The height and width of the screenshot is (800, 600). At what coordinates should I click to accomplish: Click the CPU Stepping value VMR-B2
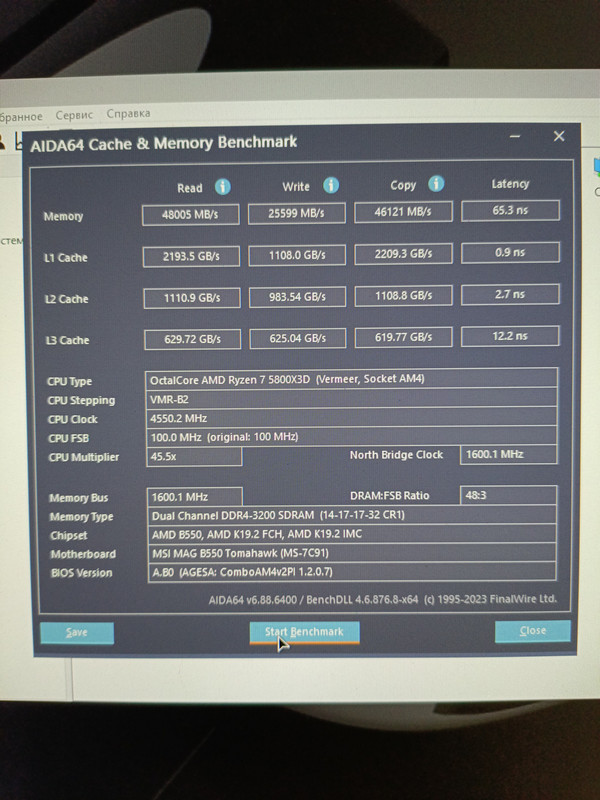coord(351,398)
